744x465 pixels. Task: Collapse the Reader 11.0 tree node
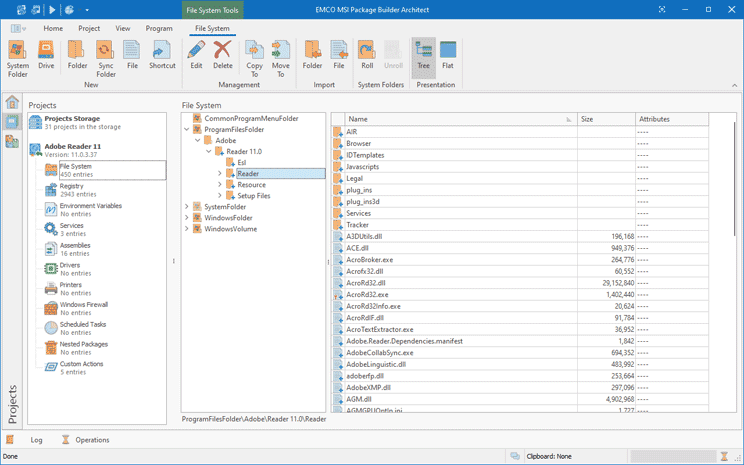[x=209, y=151]
